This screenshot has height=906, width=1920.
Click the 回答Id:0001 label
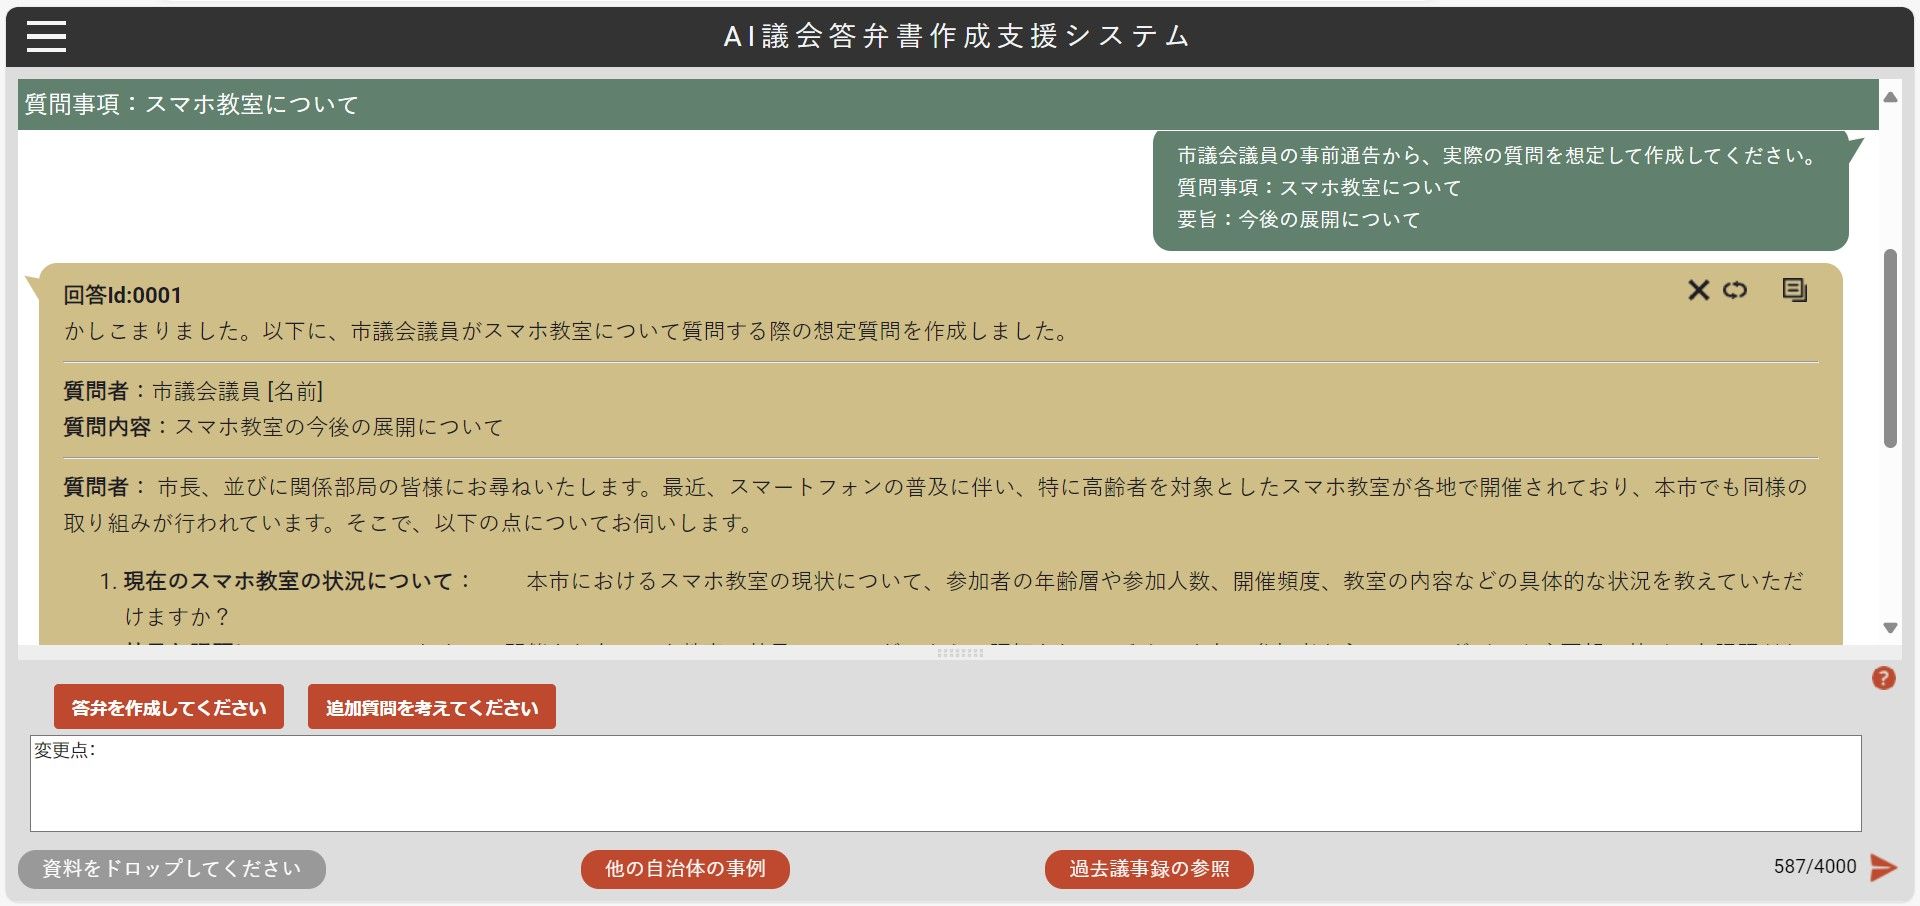pos(123,295)
